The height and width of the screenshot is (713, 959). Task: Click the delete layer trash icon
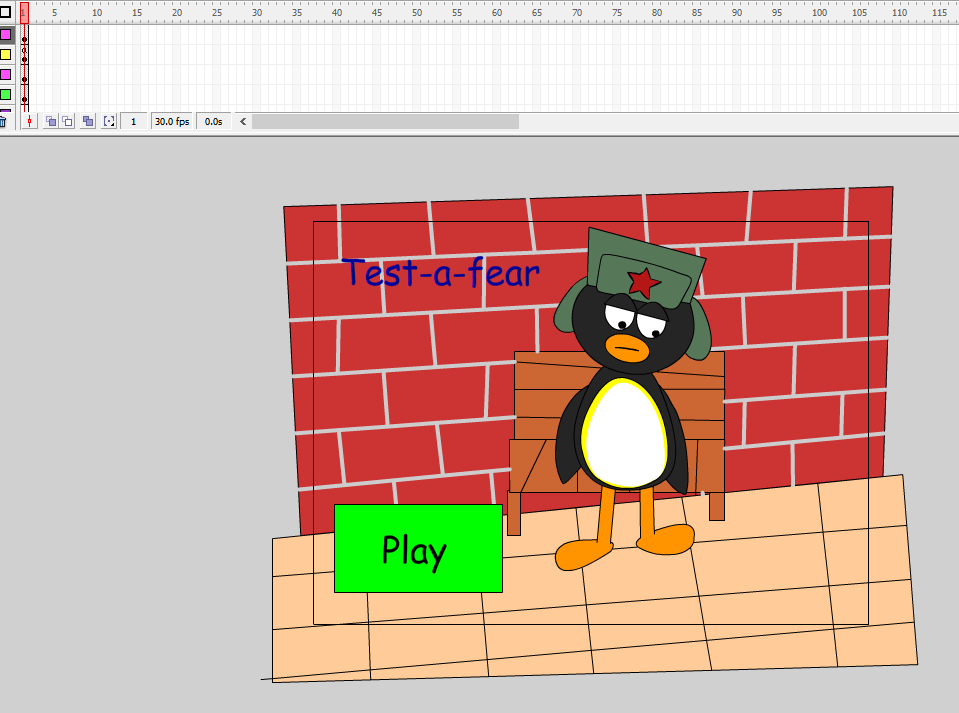point(2,122)
